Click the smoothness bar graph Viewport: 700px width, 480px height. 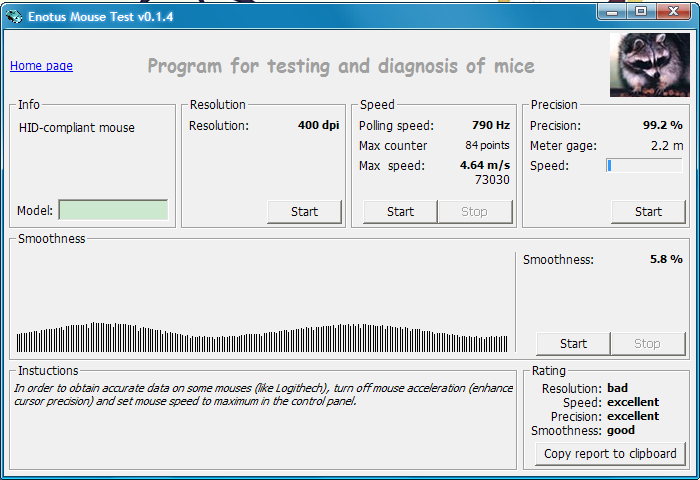pos(262,337)
